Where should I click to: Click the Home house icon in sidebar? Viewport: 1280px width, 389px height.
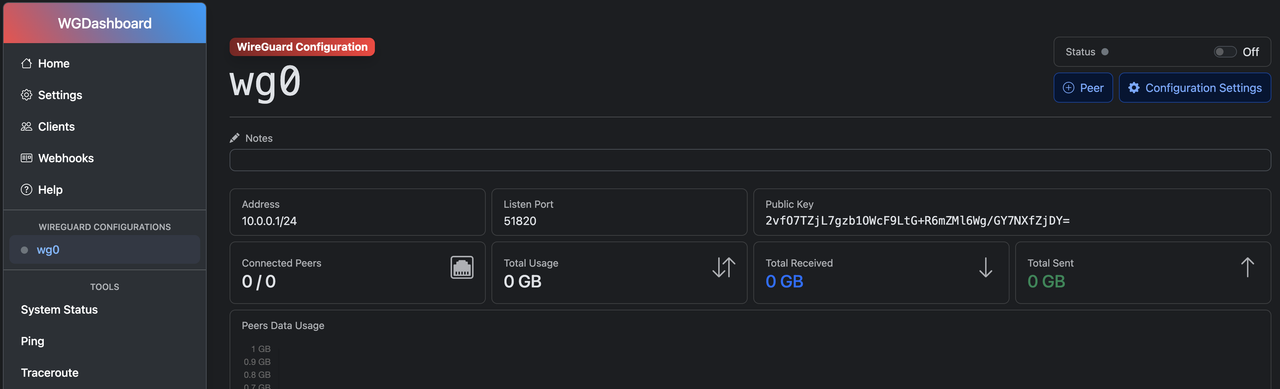click(27, 64)
